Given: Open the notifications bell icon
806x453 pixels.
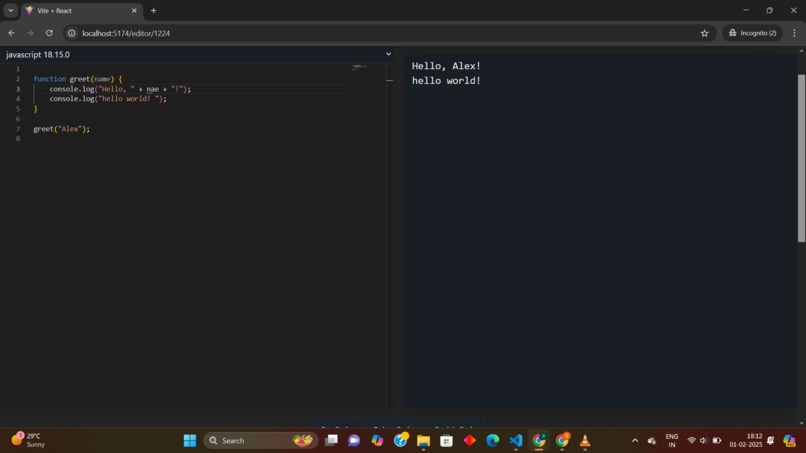Looking at the screenshot, I should tap(771, 441).
